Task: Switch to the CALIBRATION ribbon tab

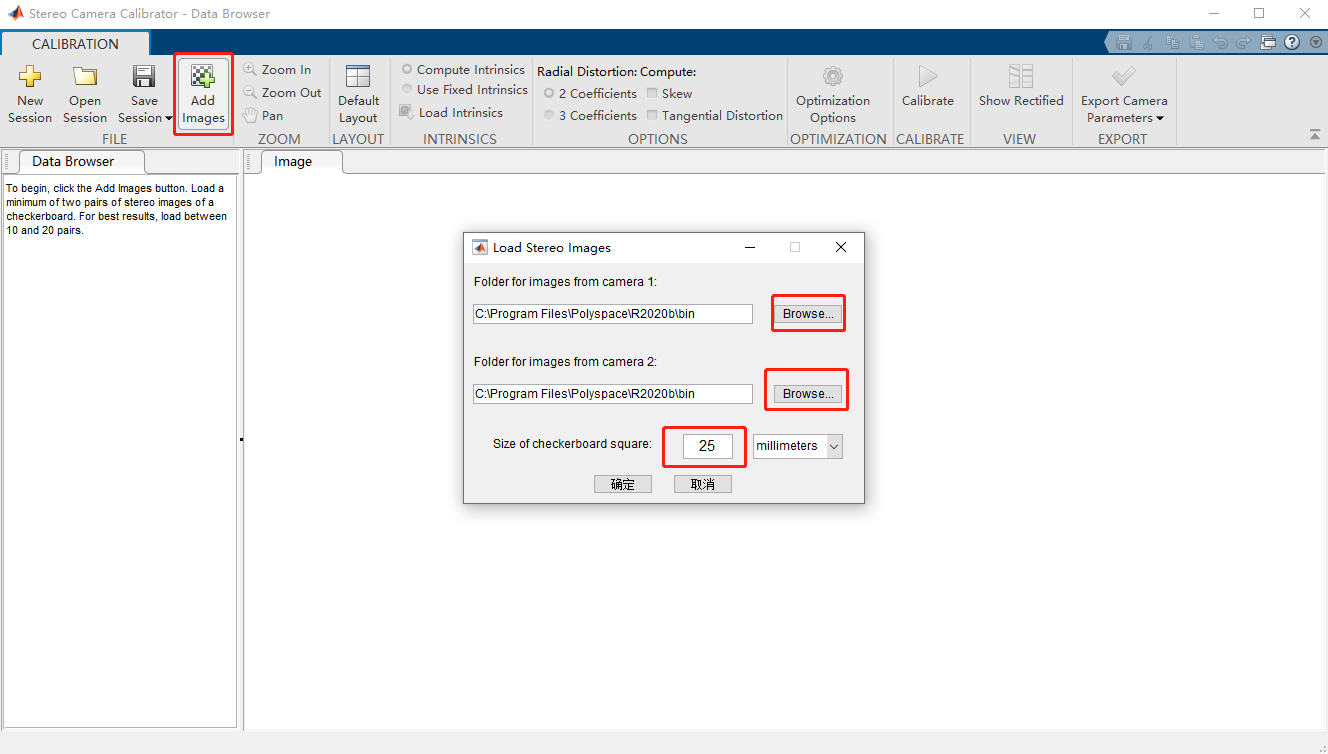Action: [75, 44]
